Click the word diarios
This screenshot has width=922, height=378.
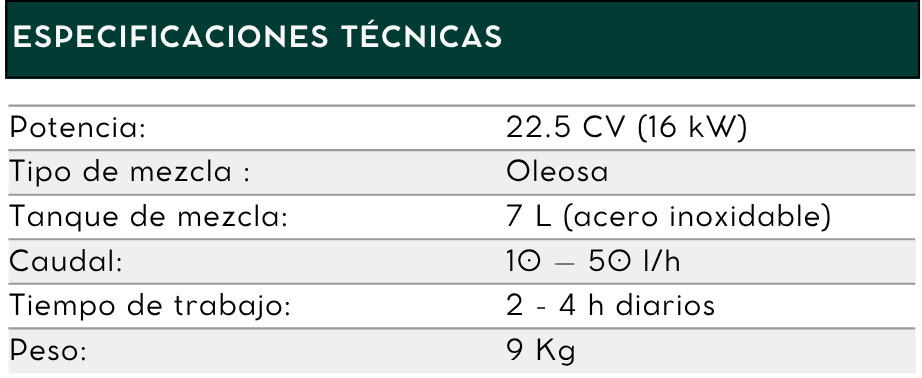664,306
